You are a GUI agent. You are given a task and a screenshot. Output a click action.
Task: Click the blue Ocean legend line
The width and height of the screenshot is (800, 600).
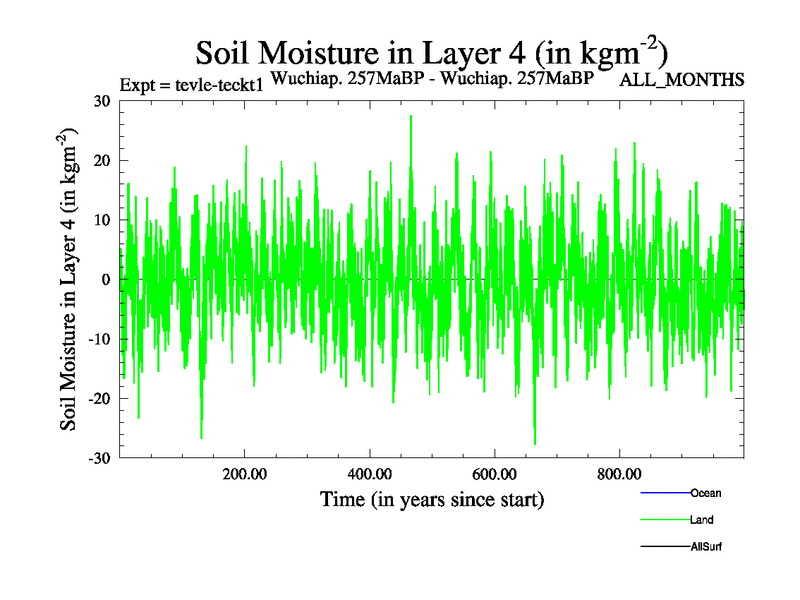pos(665,493)
